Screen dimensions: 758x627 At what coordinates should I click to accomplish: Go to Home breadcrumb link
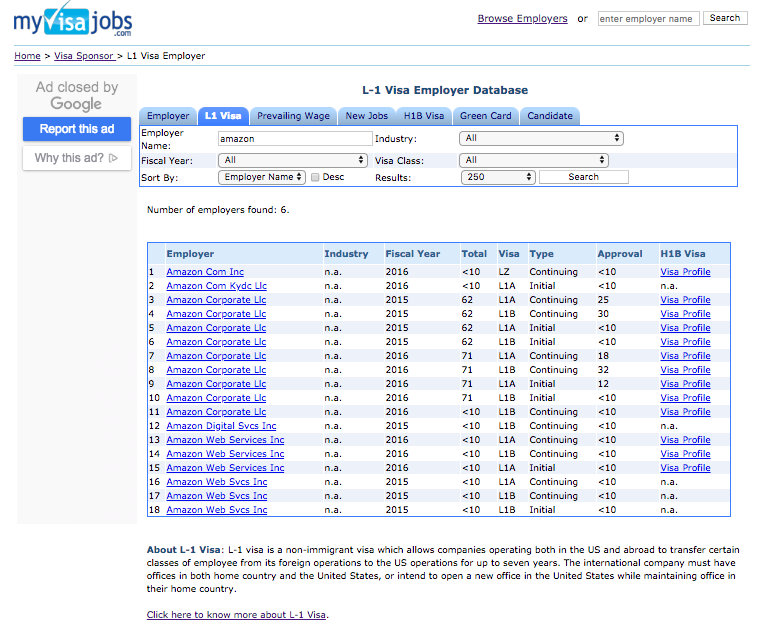[x=27, y=56]
